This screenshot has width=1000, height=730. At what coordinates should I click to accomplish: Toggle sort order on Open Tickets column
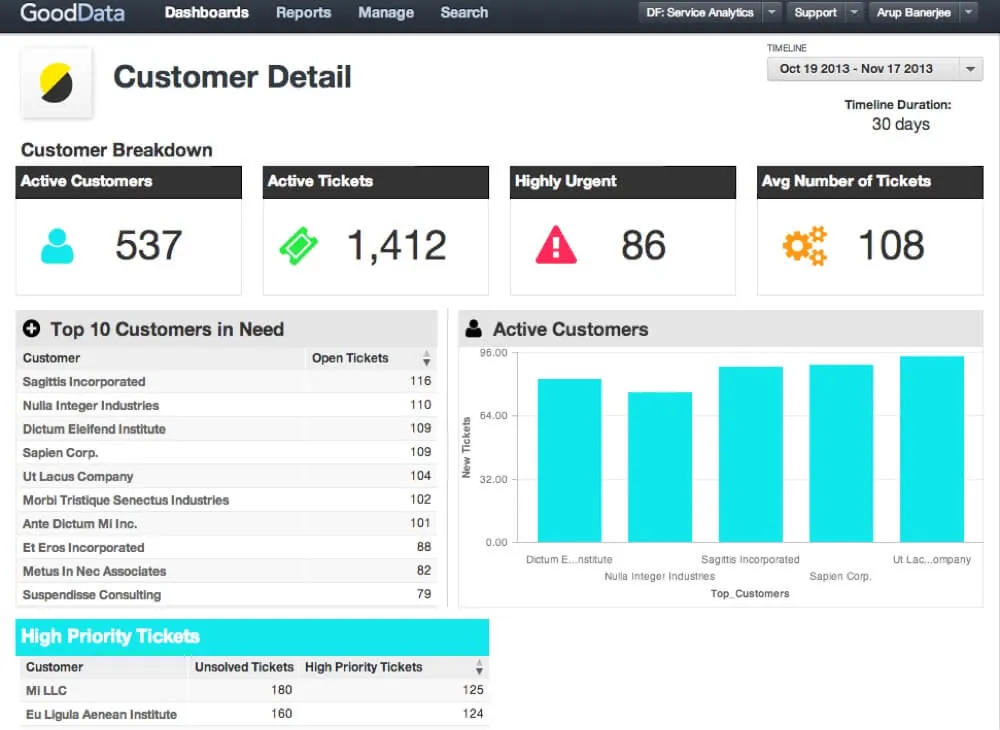(427, 358)
